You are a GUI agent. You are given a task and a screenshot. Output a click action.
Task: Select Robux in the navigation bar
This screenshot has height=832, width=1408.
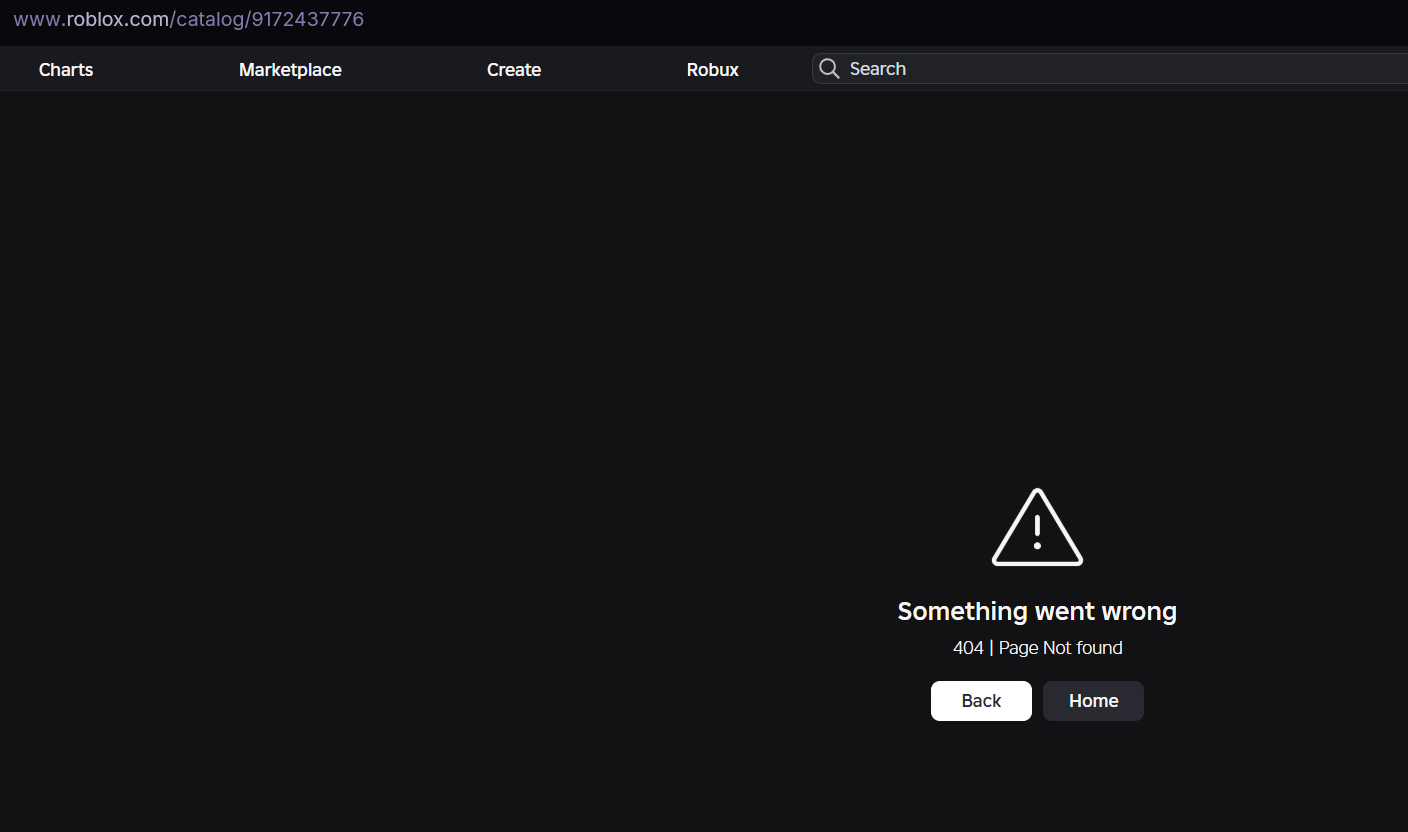point(713,70)
